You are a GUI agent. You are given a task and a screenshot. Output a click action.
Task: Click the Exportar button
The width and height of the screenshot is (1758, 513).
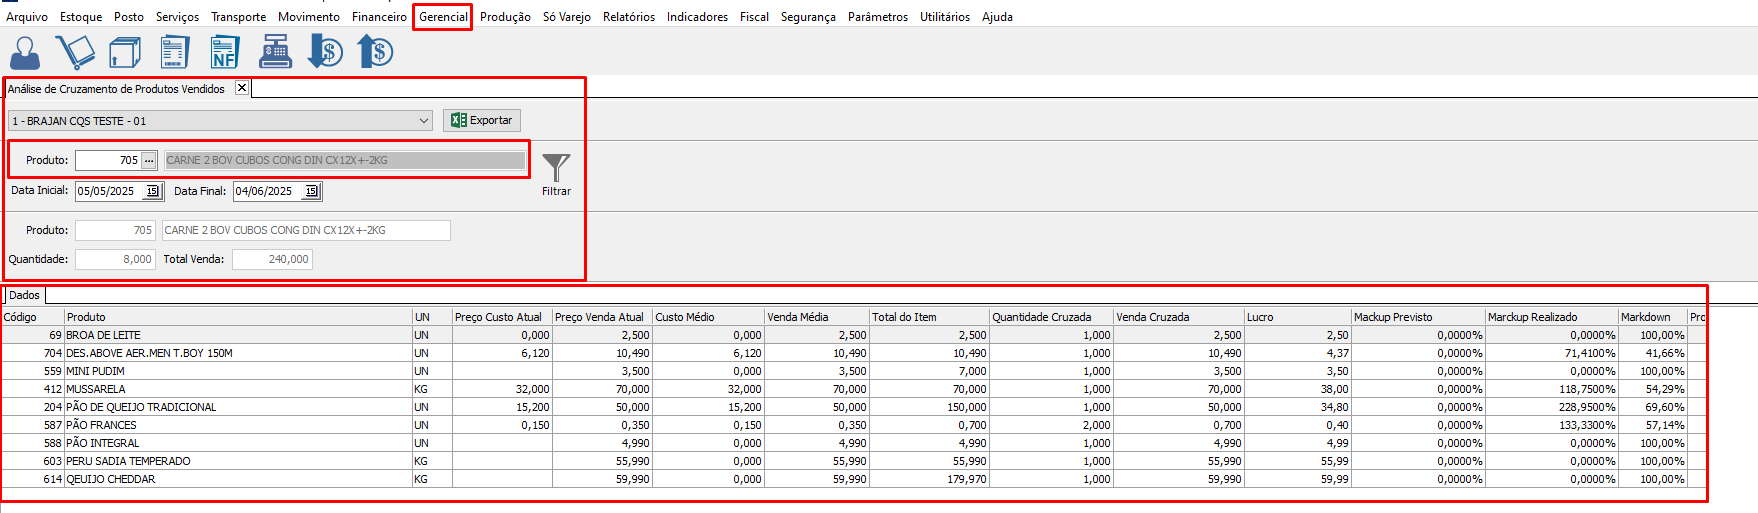tap(482, 120)
